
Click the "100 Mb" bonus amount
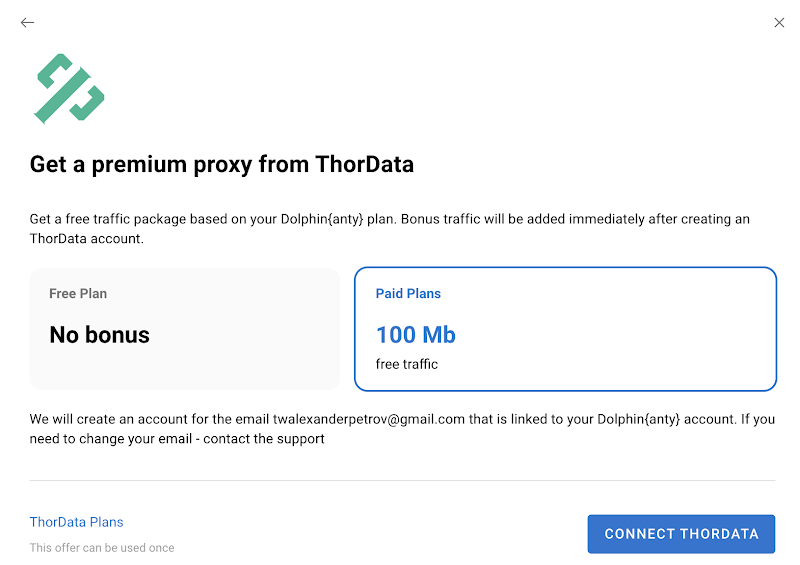416,335
